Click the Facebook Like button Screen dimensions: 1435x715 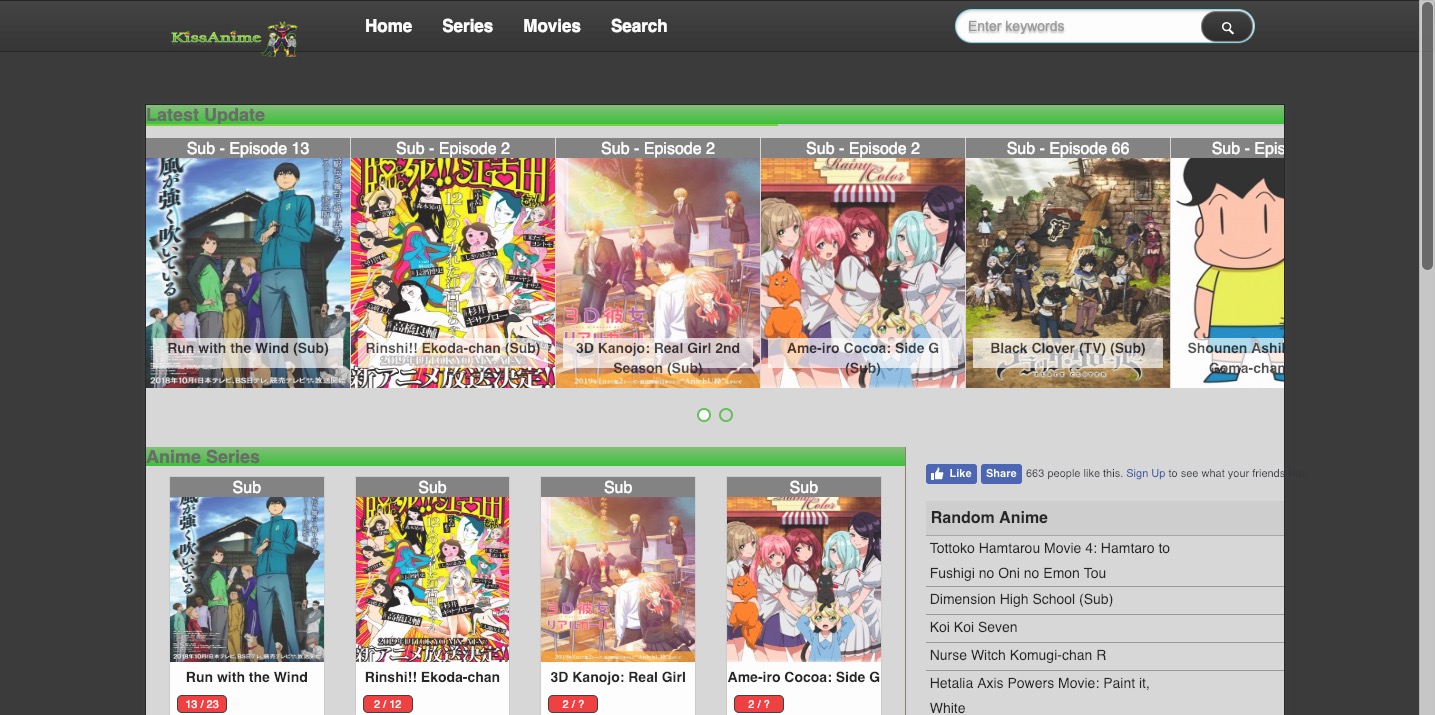click(951, 474)
